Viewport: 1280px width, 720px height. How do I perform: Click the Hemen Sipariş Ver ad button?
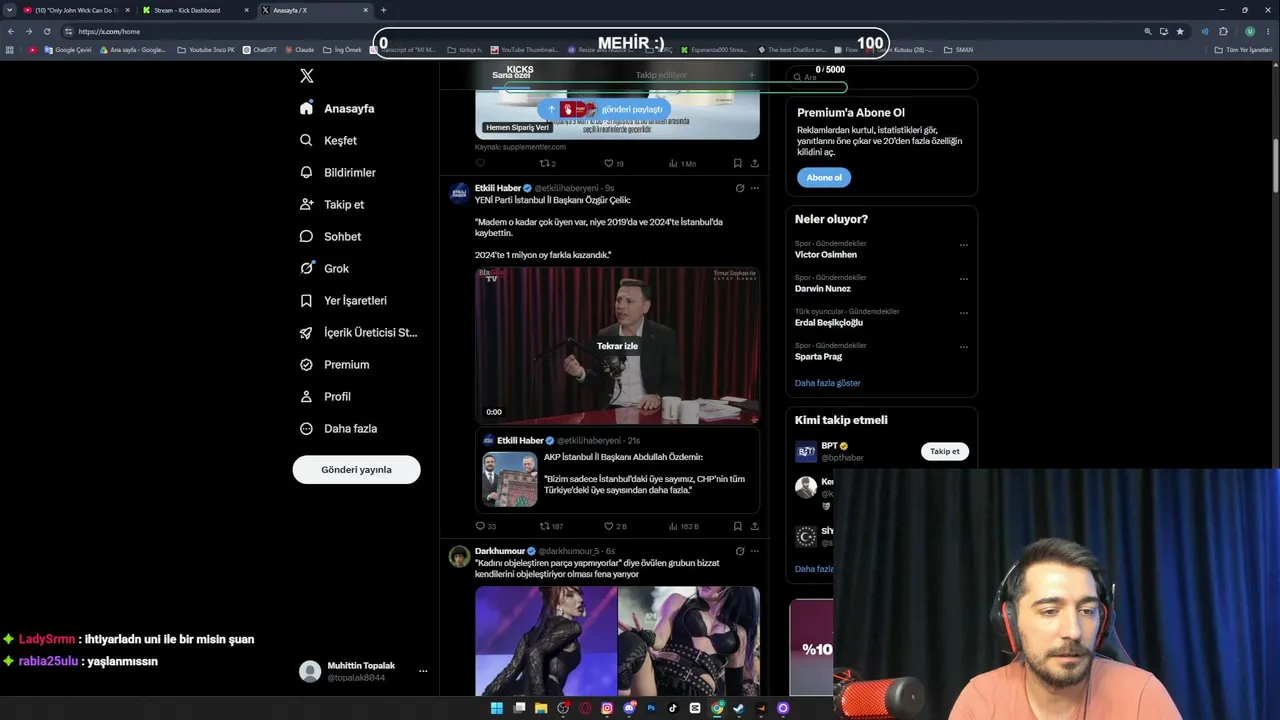pyautogui.click(x=517, y=127)
